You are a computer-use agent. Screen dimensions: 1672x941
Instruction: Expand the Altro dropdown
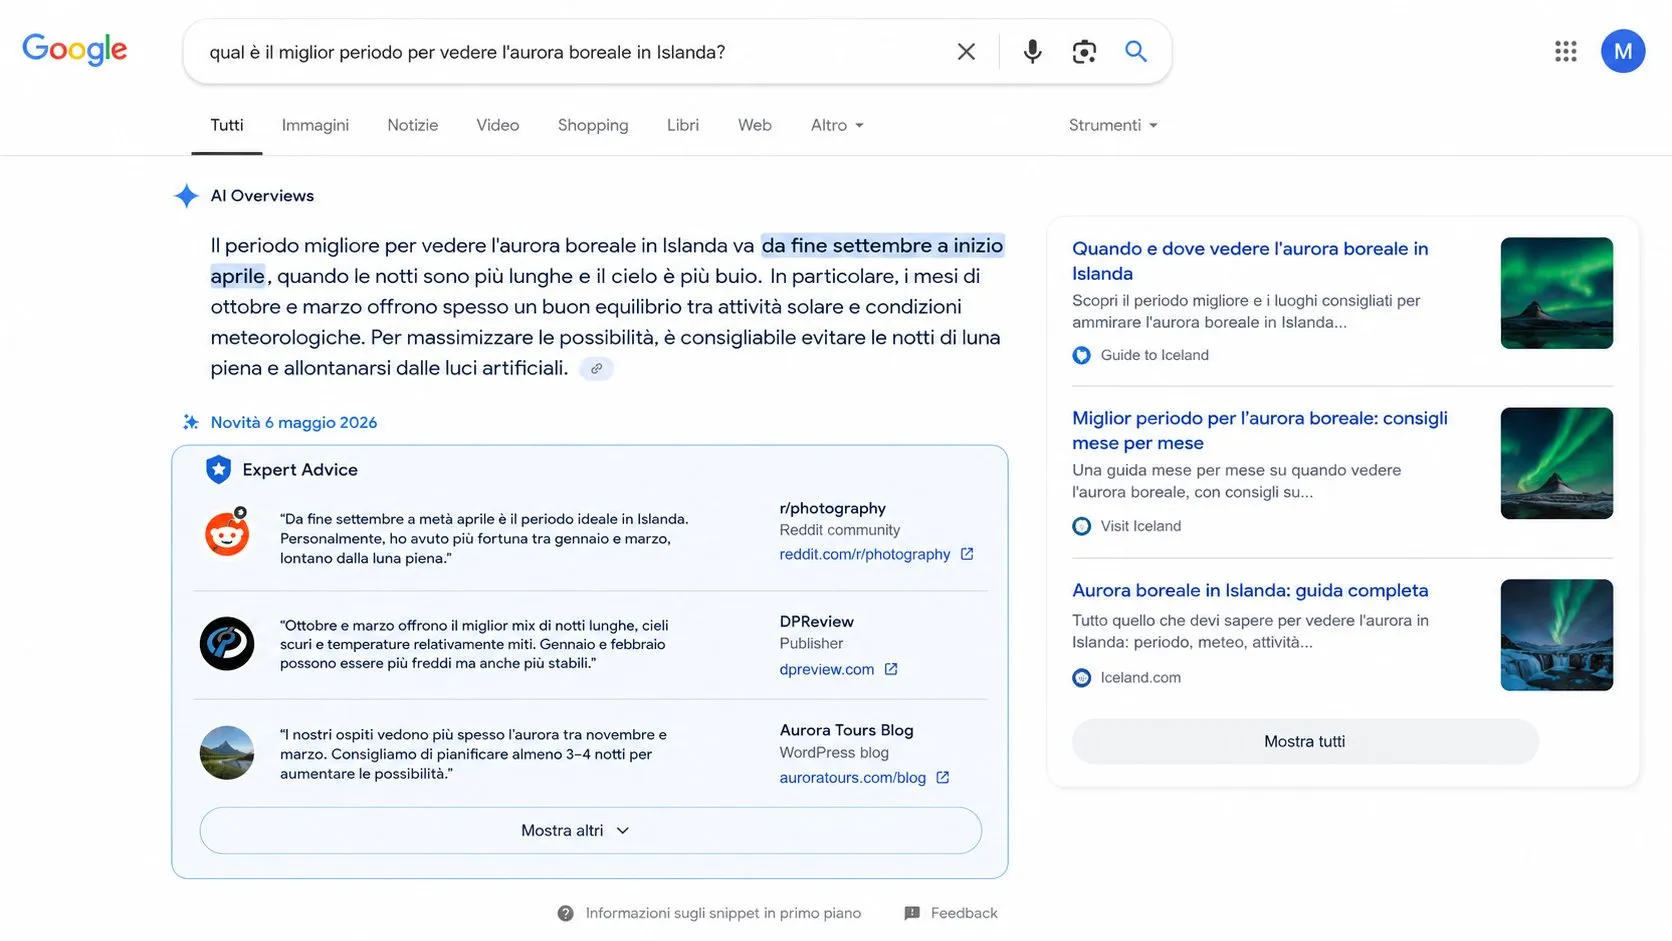tap(837, 125)
